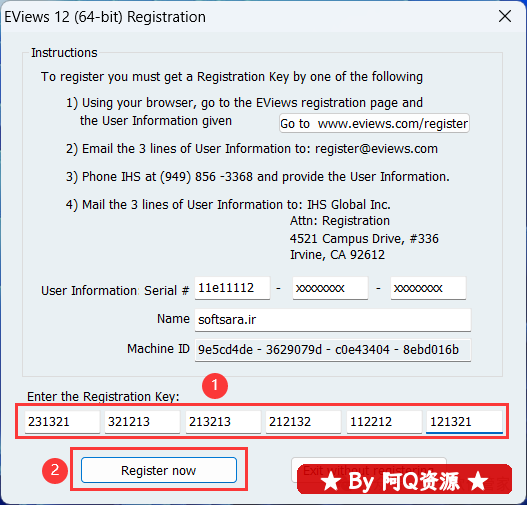This screenshot has width=527, height=505.
Task: Focus the registration key box showing 213213
Action: [x=223, y=421]
